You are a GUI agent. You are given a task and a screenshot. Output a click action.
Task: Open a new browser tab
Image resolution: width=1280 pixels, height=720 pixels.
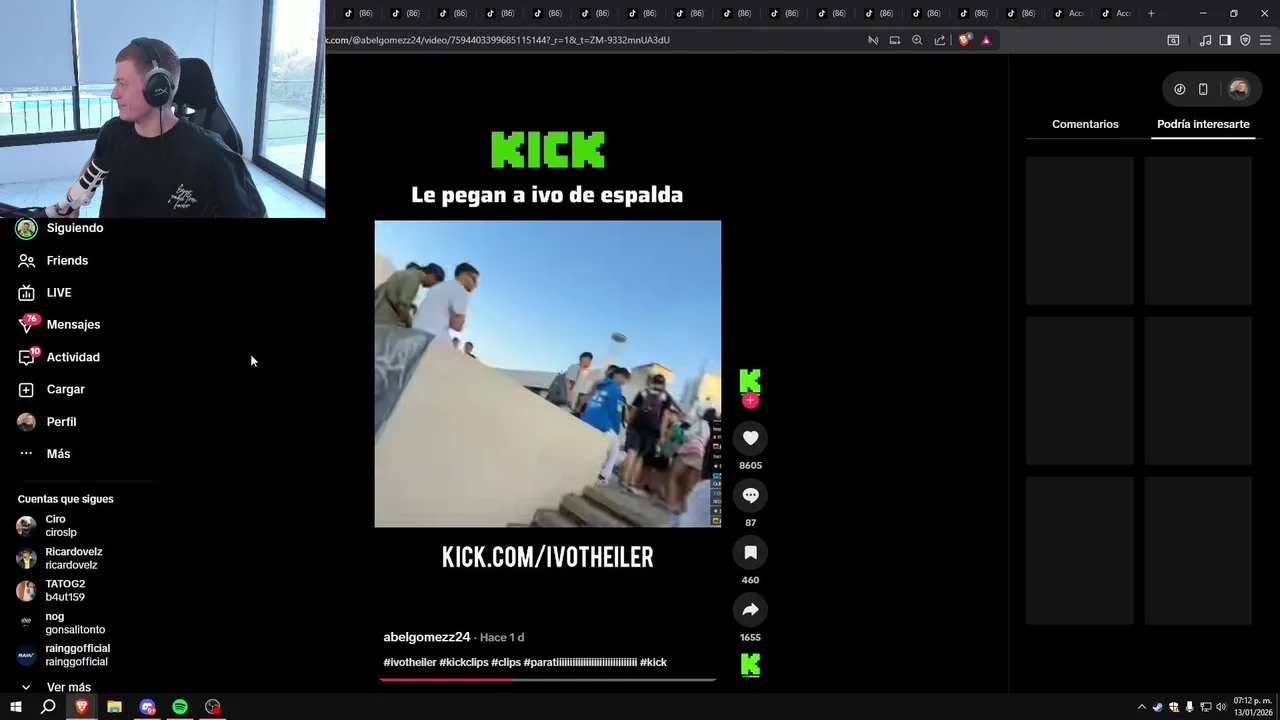1151,13
